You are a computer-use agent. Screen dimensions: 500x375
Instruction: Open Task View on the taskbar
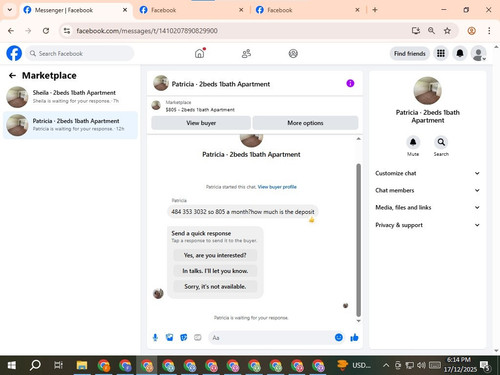point(58,365)
